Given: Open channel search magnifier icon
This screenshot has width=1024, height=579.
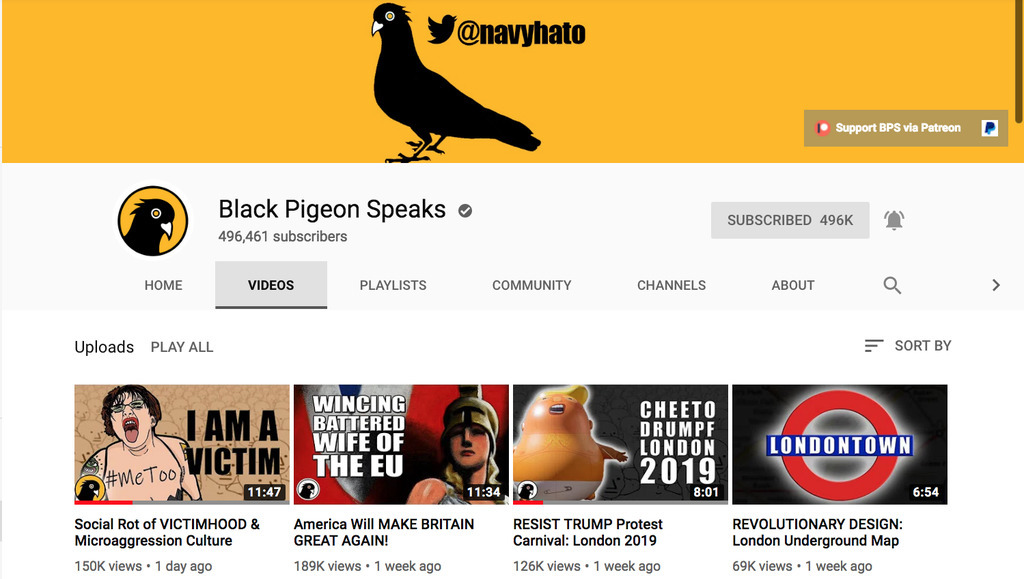Looking at the screenshot, I should [x=892, y=285].
